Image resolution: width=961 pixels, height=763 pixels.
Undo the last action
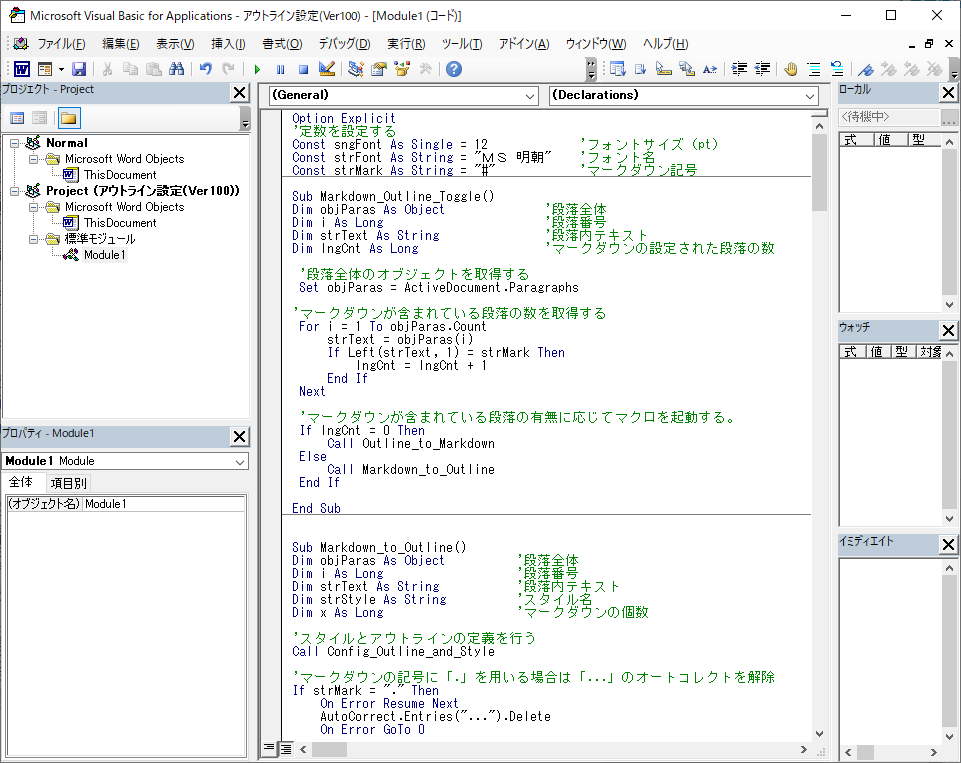click(x=206, y=69)
